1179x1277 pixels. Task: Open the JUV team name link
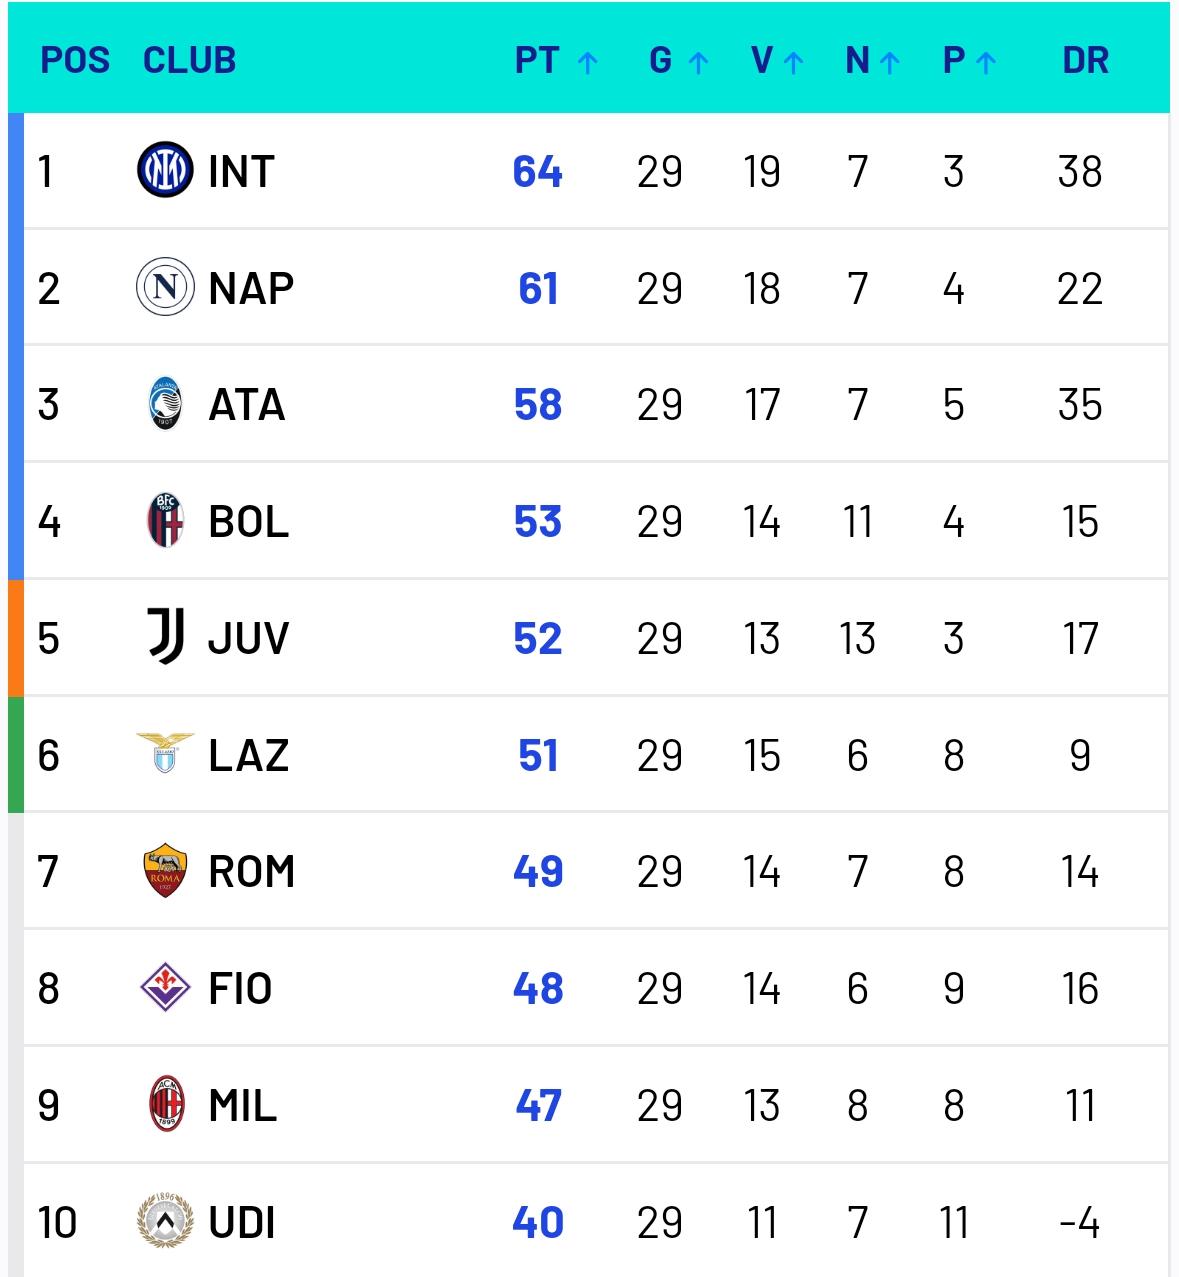pyautogui.click(x=248, y=638)
